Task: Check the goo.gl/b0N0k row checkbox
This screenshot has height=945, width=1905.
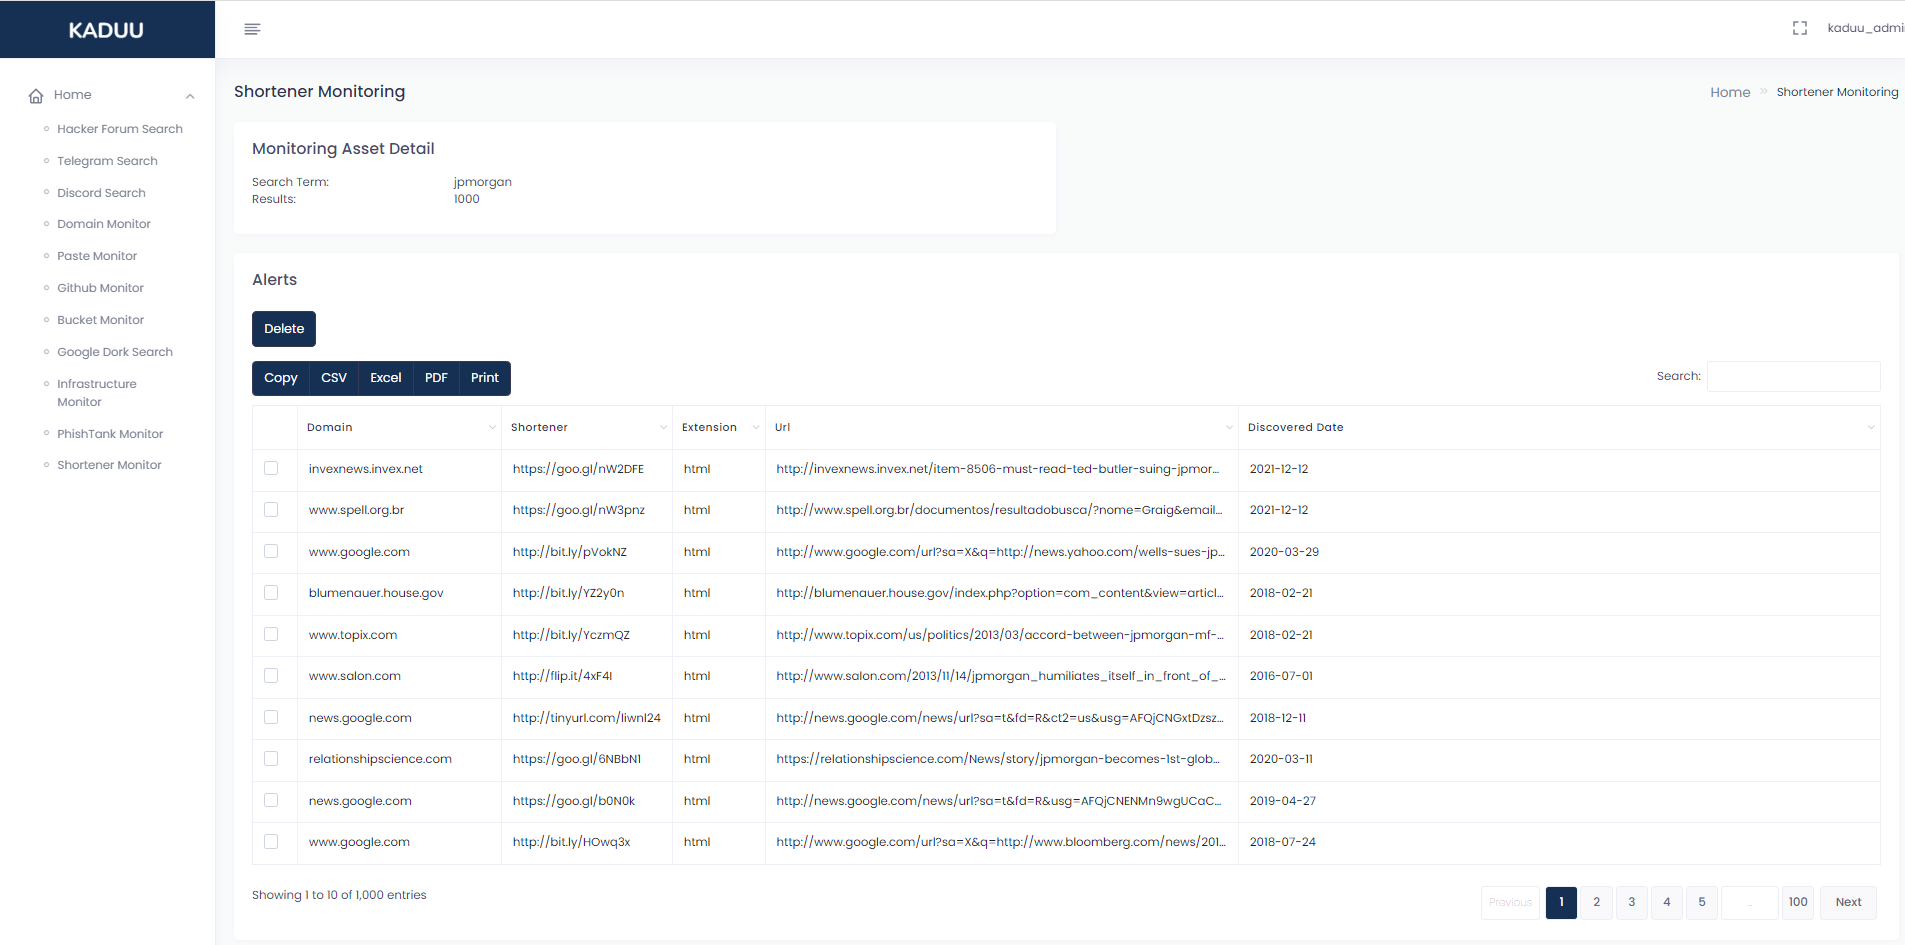Action: (x=271, y=800)
